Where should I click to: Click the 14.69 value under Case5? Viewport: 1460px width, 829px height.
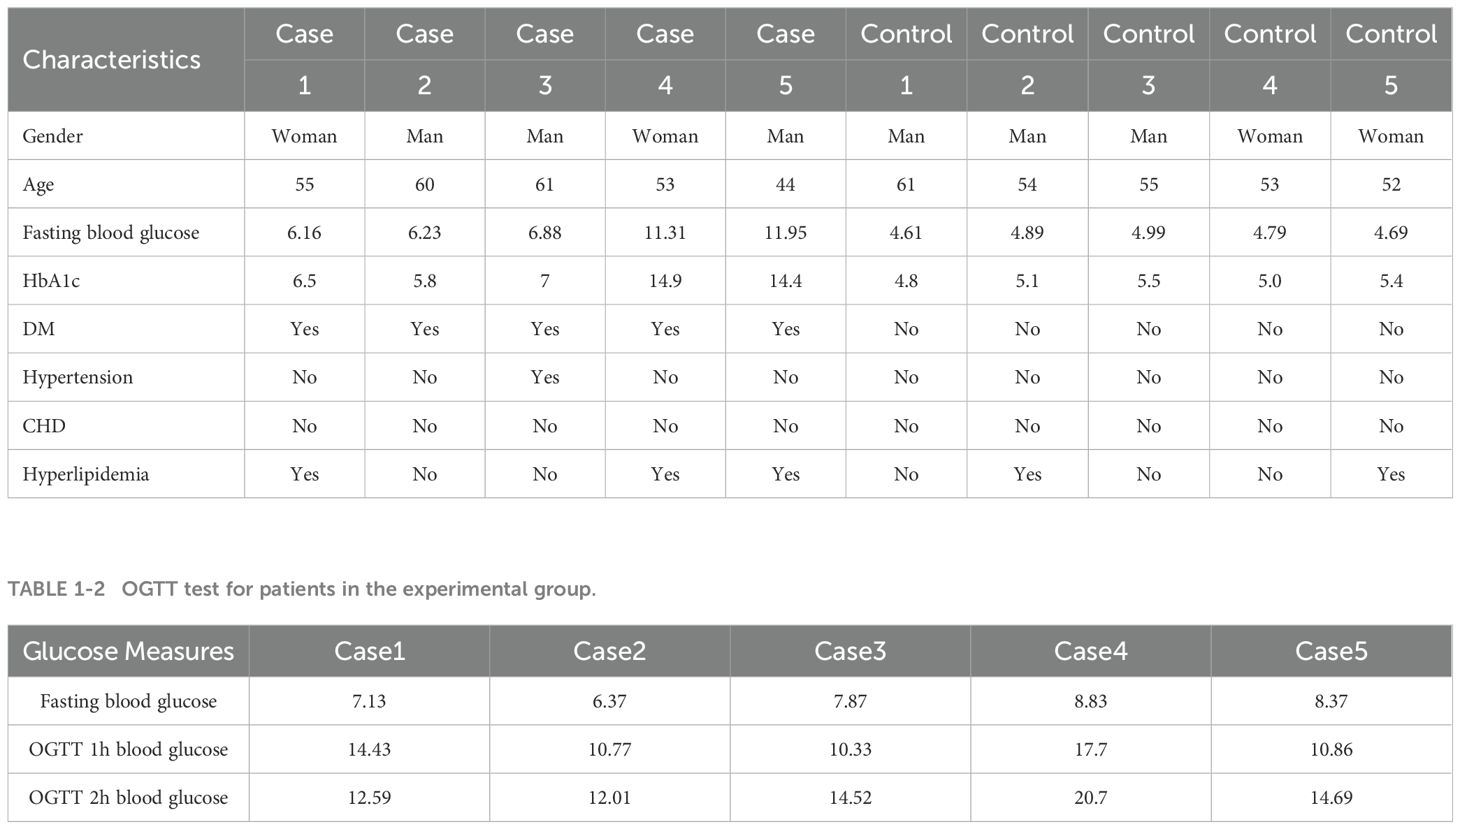[1331, 798]
